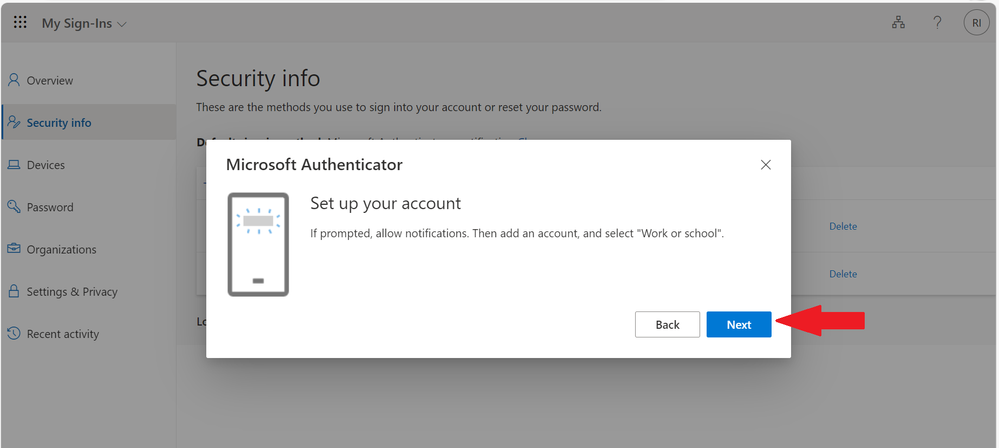This screenshot has height=448, width=999.
Task: Click the Organizations briefcase icon
Action: (x=14, y=249)
